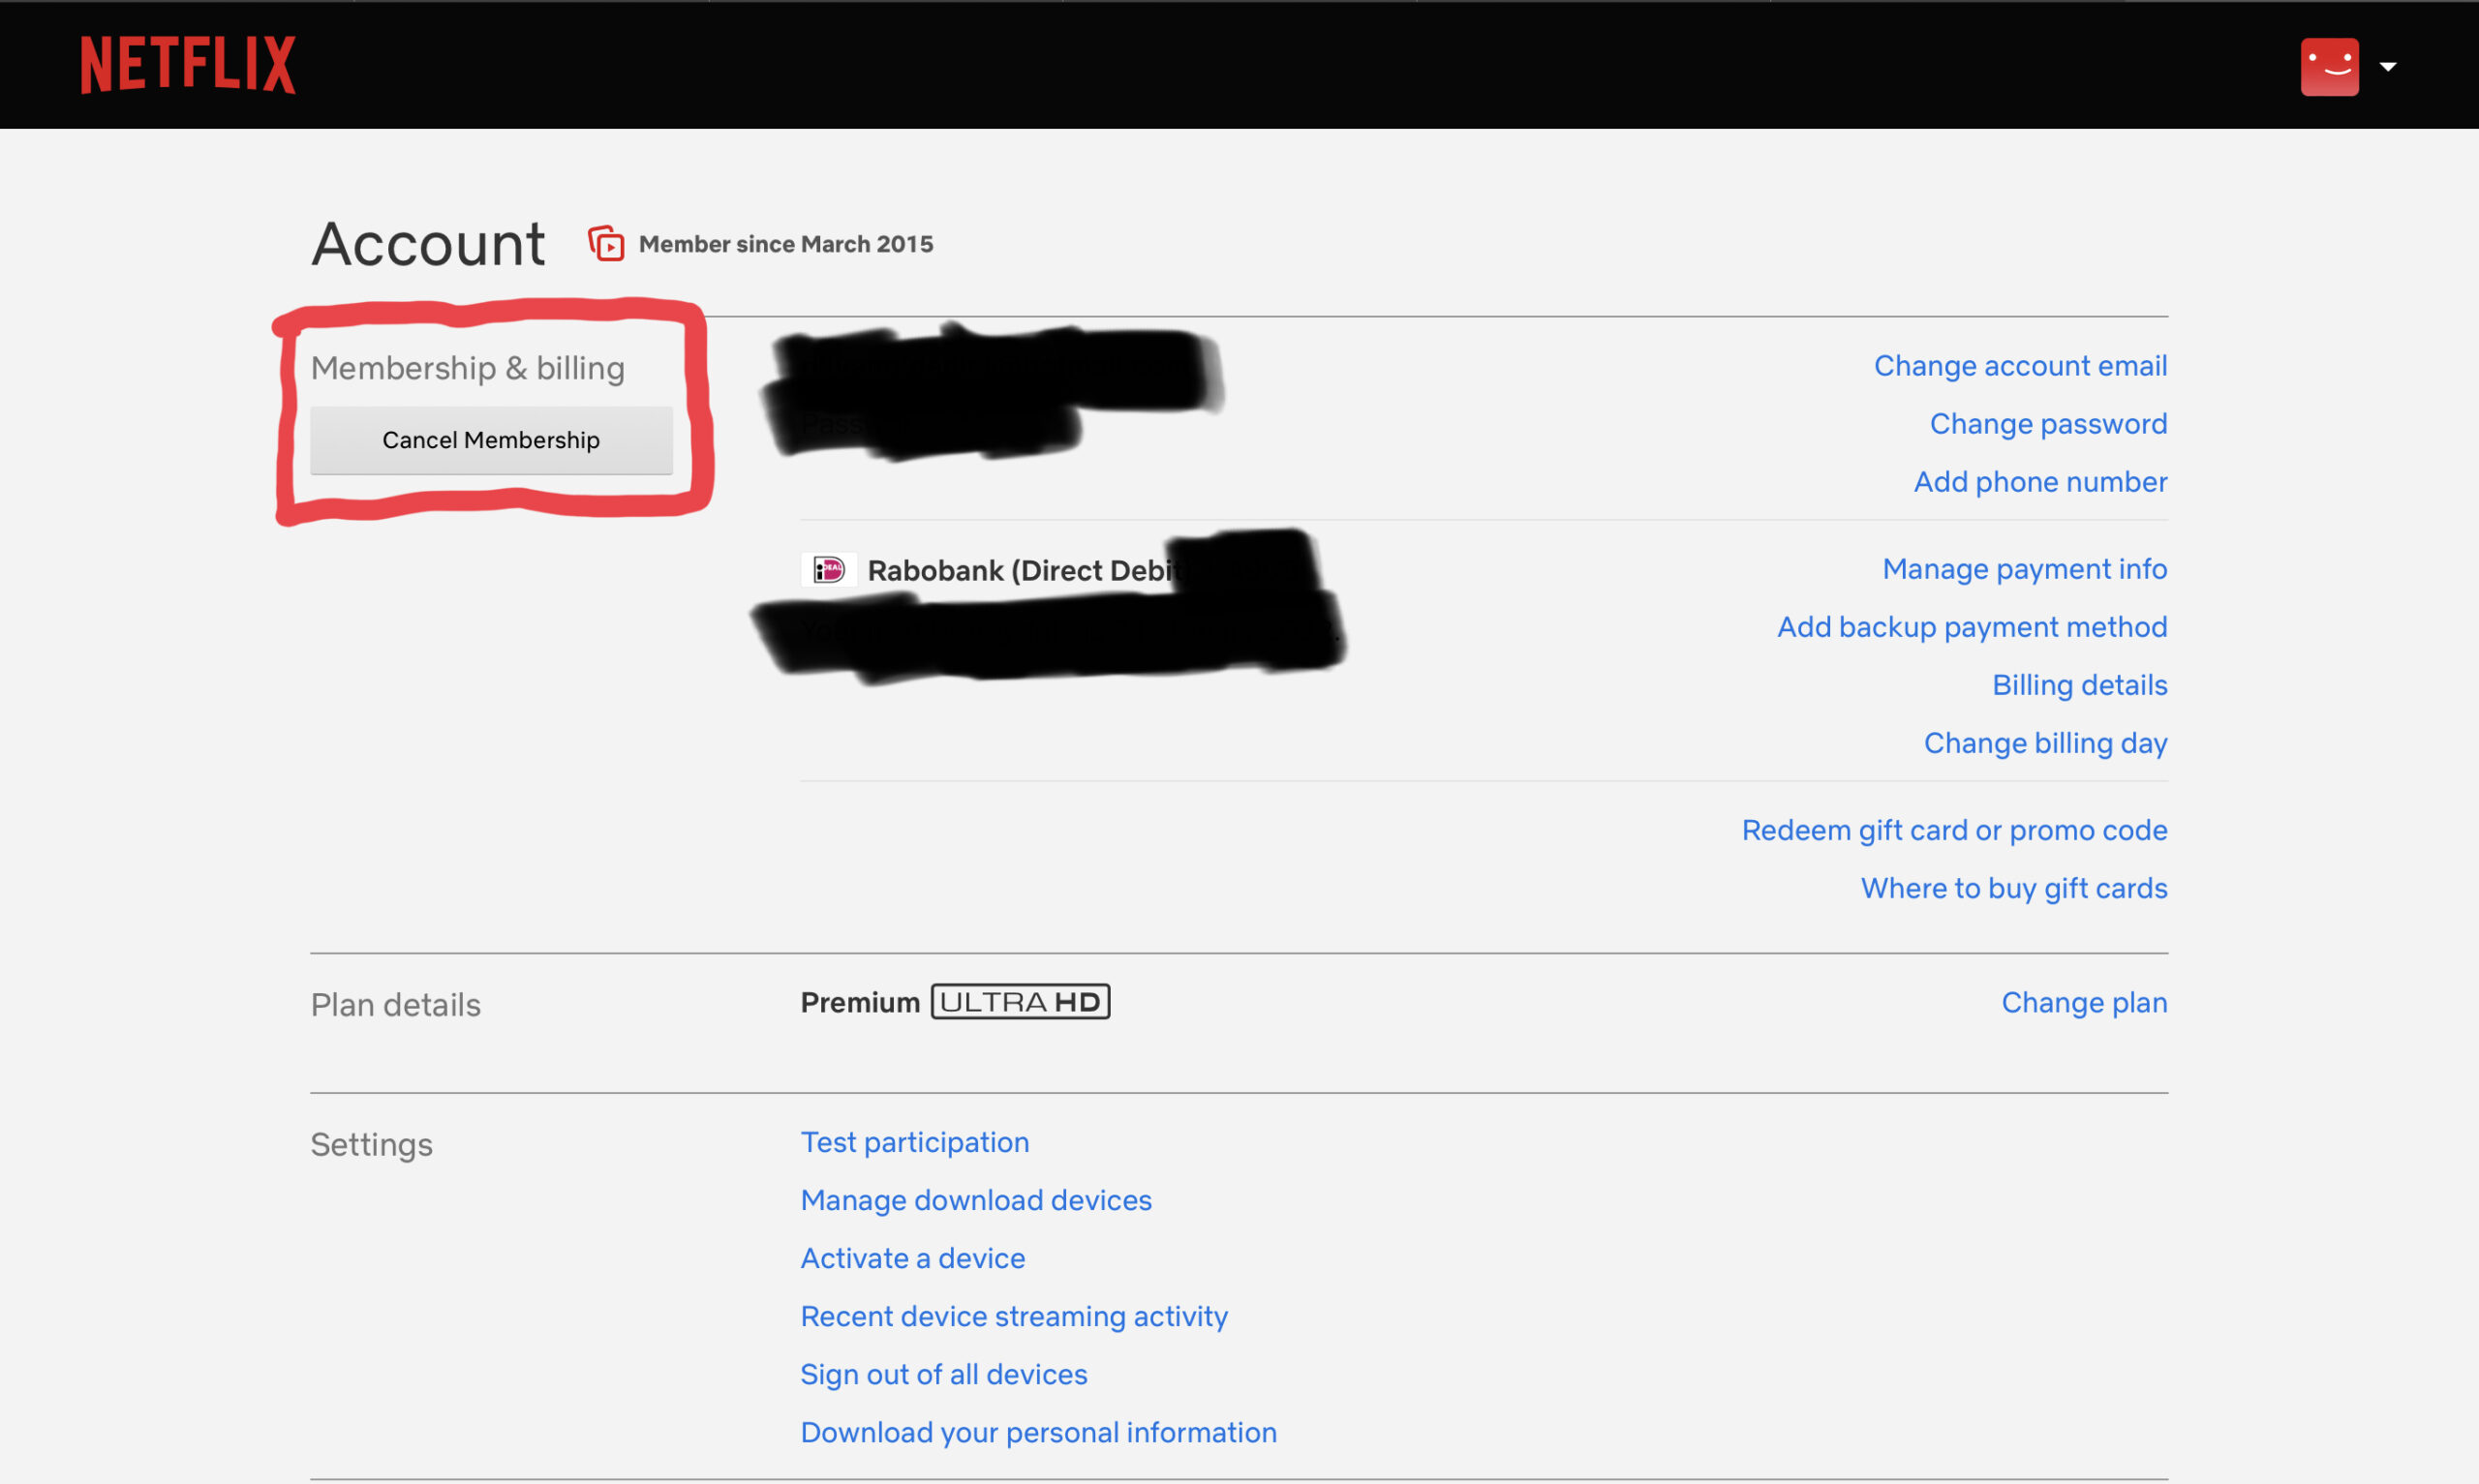This screenshot has height=1484, width=2479.
Task: Expand the profile dropdown arrow
Action: [x=2388, y=67]
